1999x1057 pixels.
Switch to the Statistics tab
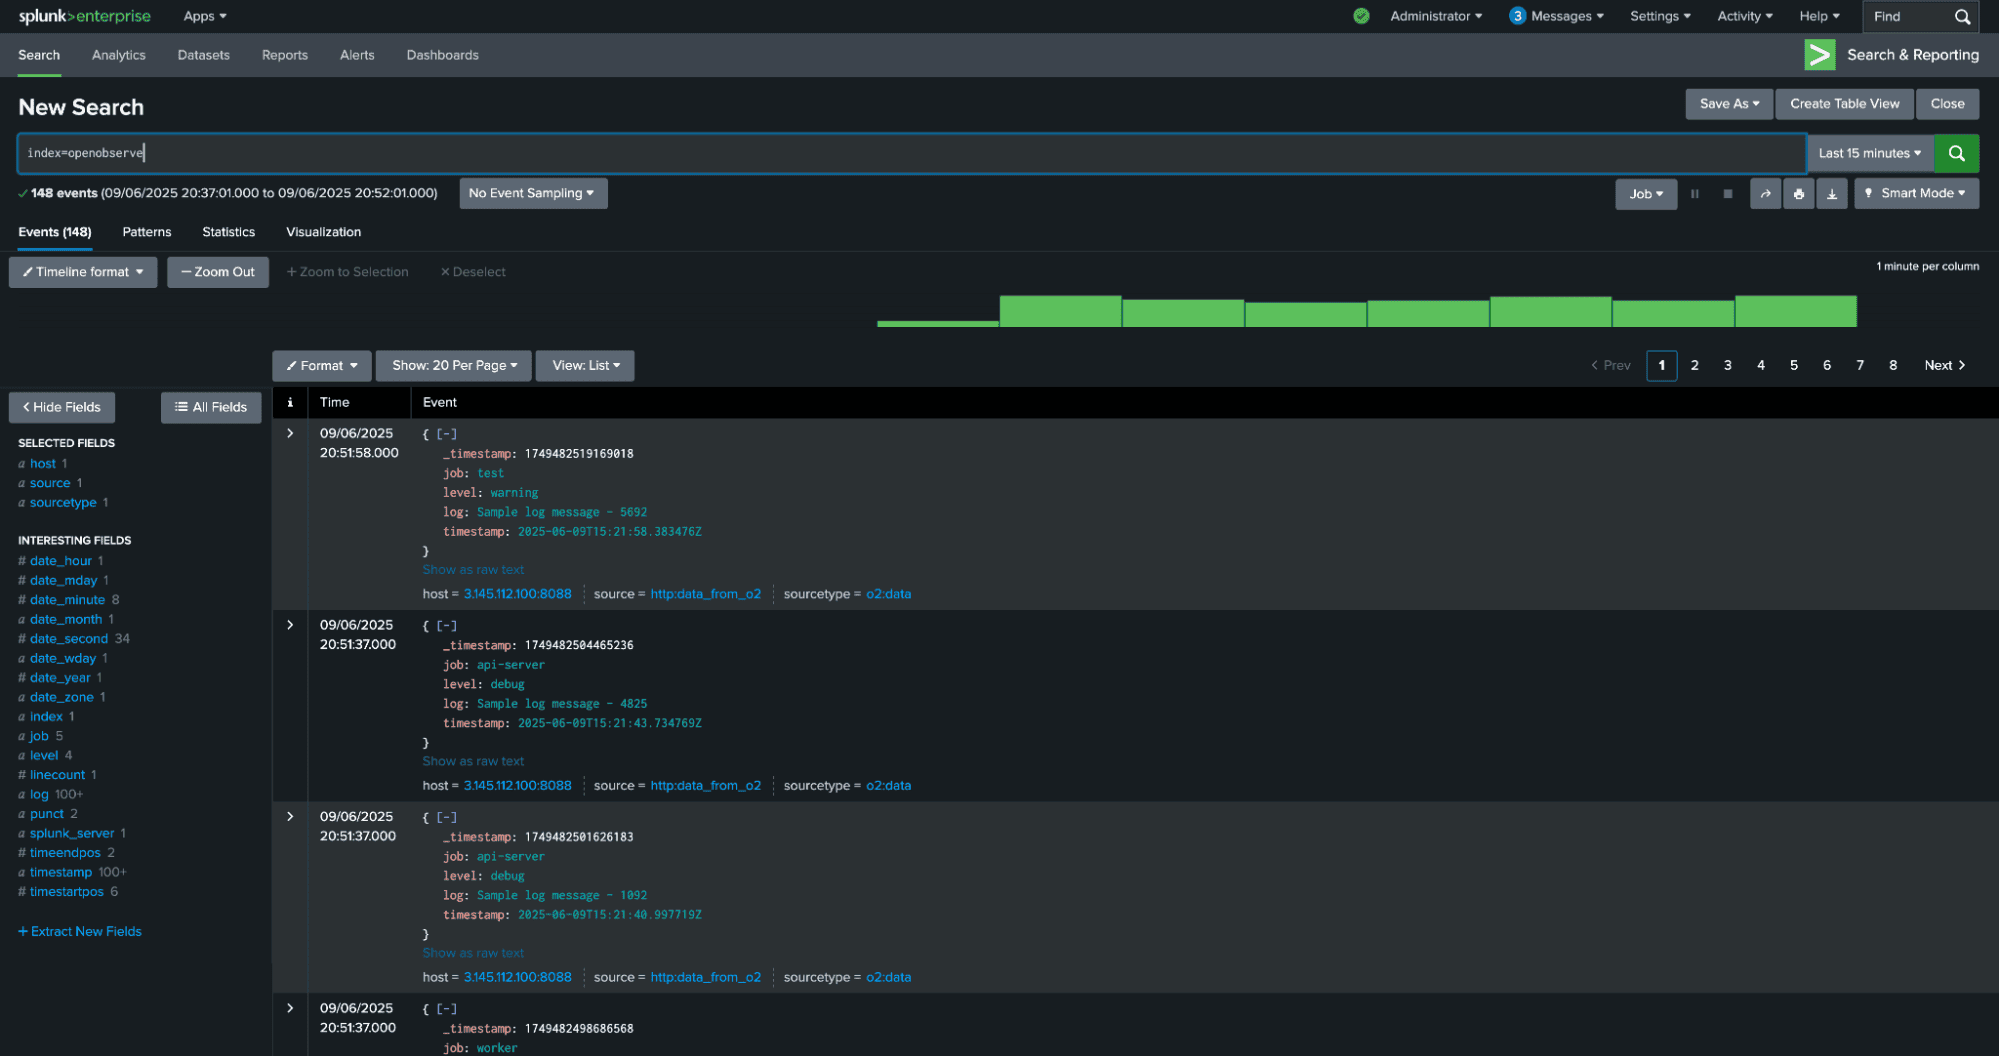pos(228,232)
